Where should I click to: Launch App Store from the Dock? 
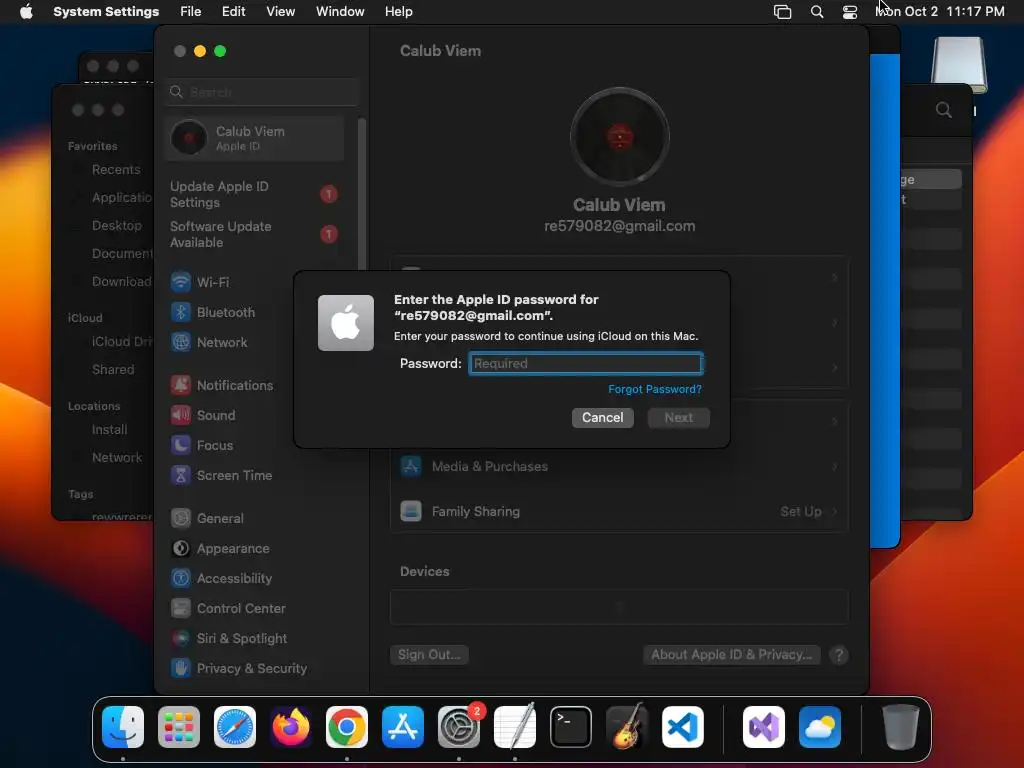point(403,727)
